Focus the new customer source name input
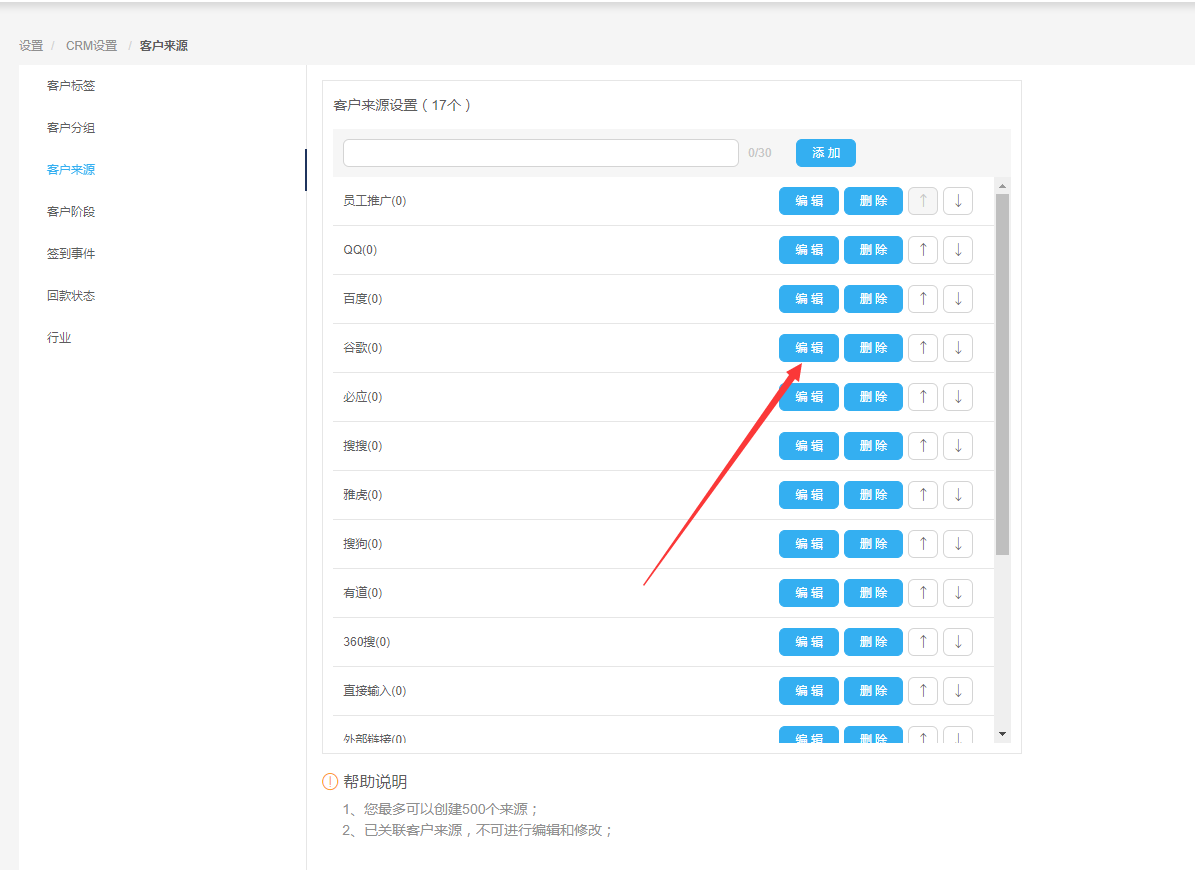 pyautogui.click(x=540, y=153)
